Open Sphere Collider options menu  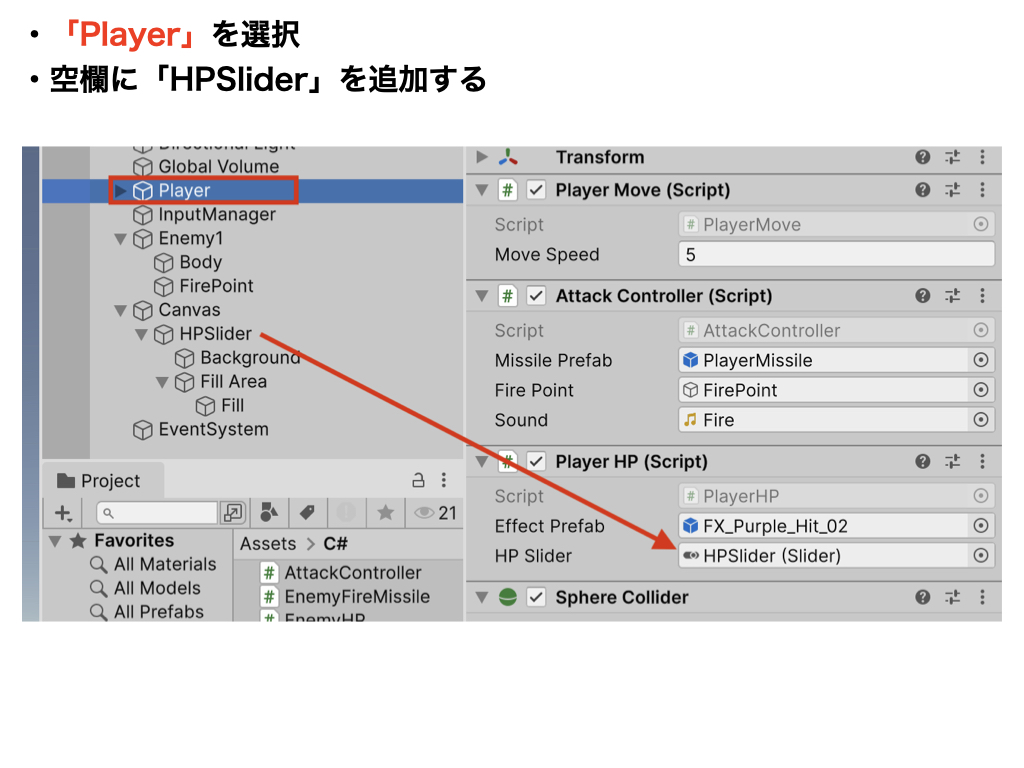(x=982, y=597)
